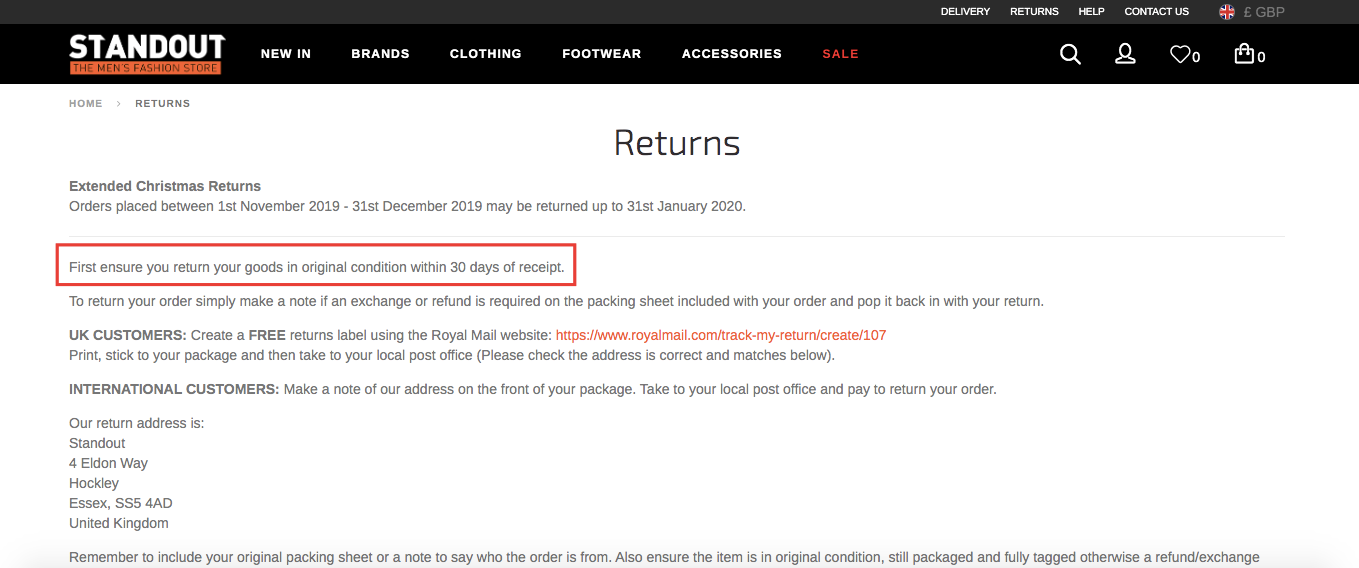Open the Accessories menu
The width and height of the screenshot is (1359, 568).
[x=731, y=54]
